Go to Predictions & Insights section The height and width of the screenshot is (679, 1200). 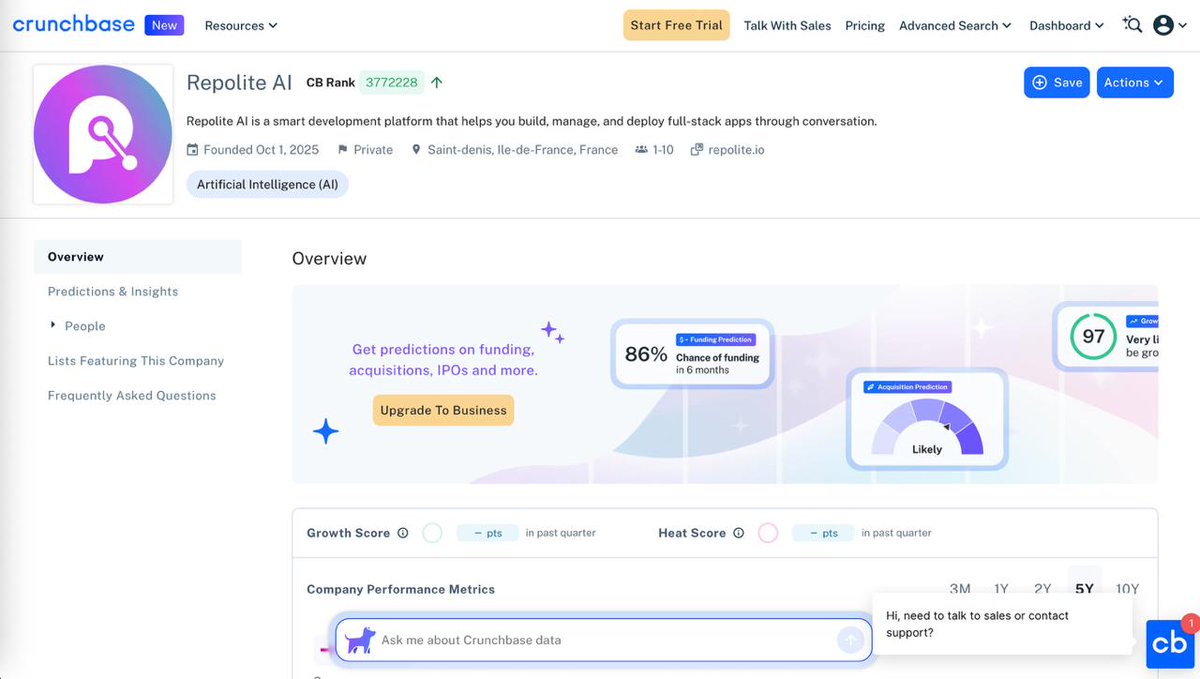tap(113, 291)
